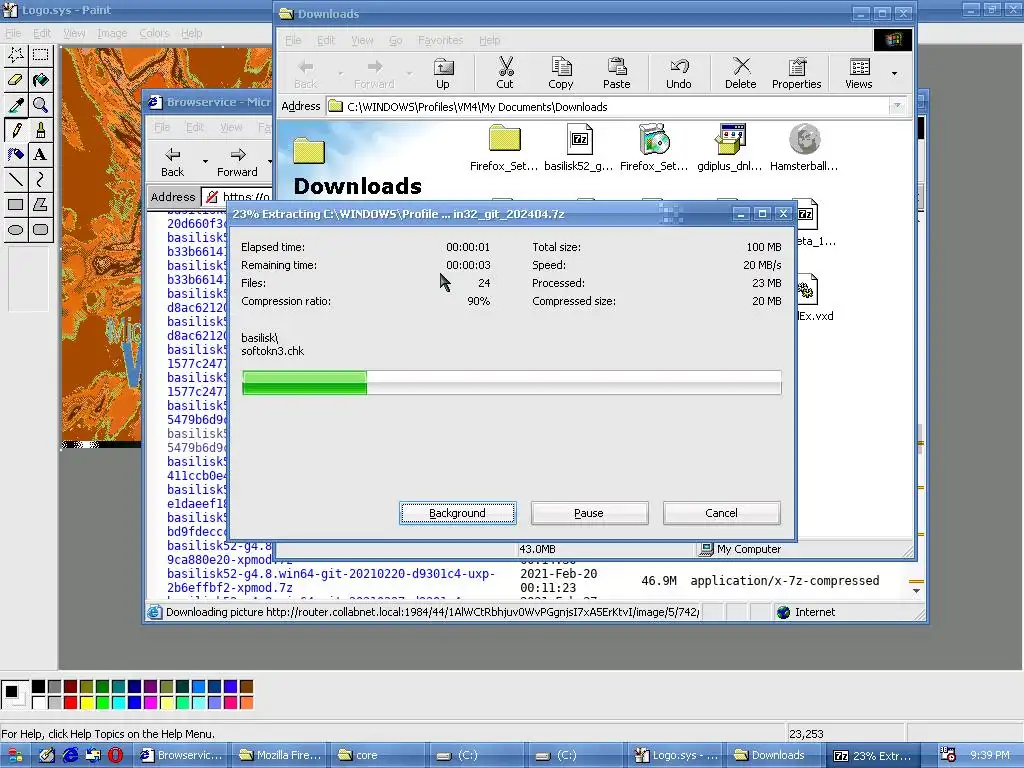The width and height of the screenshot is (1024, 768).
Task: Select the Firefox_Set... installer disc icon
Action: [654, 148]
